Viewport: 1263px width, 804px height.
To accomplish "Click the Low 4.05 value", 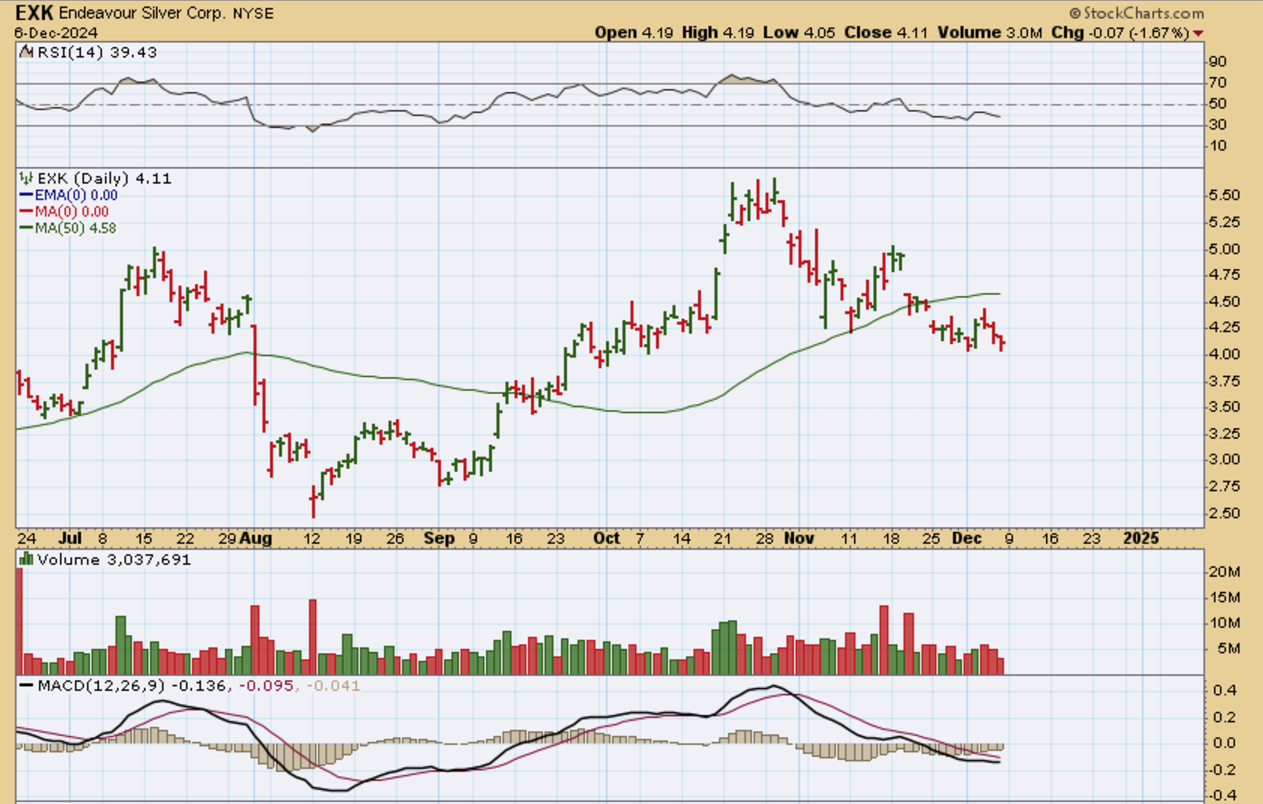I will (797, 32).
